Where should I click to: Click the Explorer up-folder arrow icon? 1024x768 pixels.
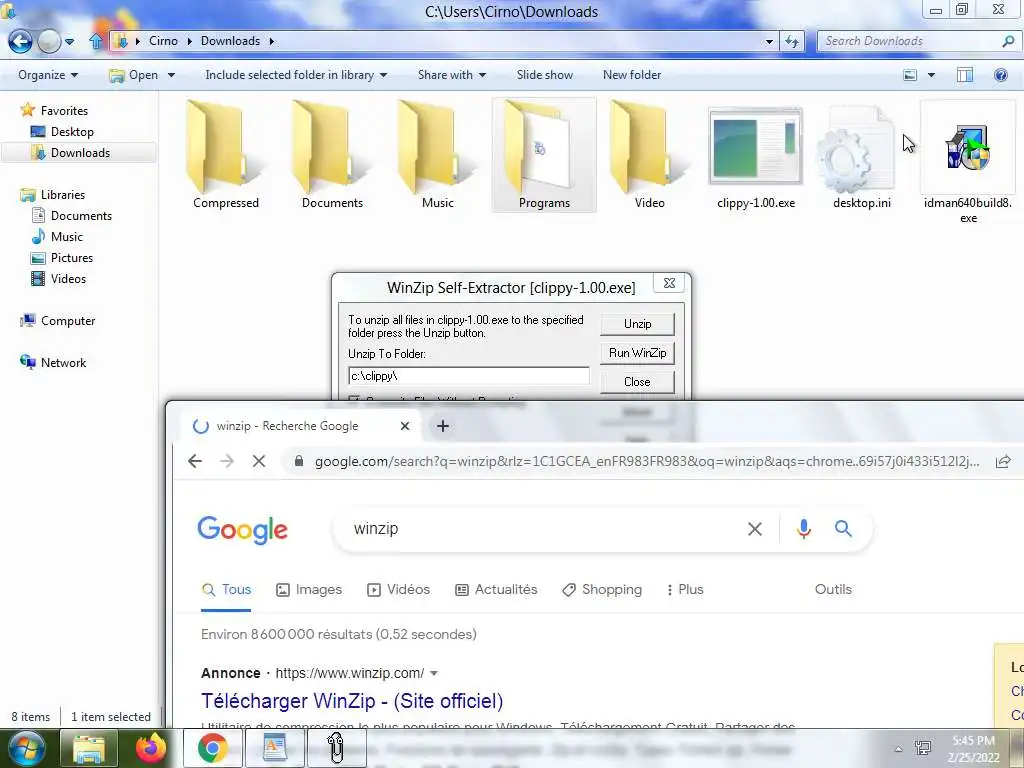tap(95, 41)
